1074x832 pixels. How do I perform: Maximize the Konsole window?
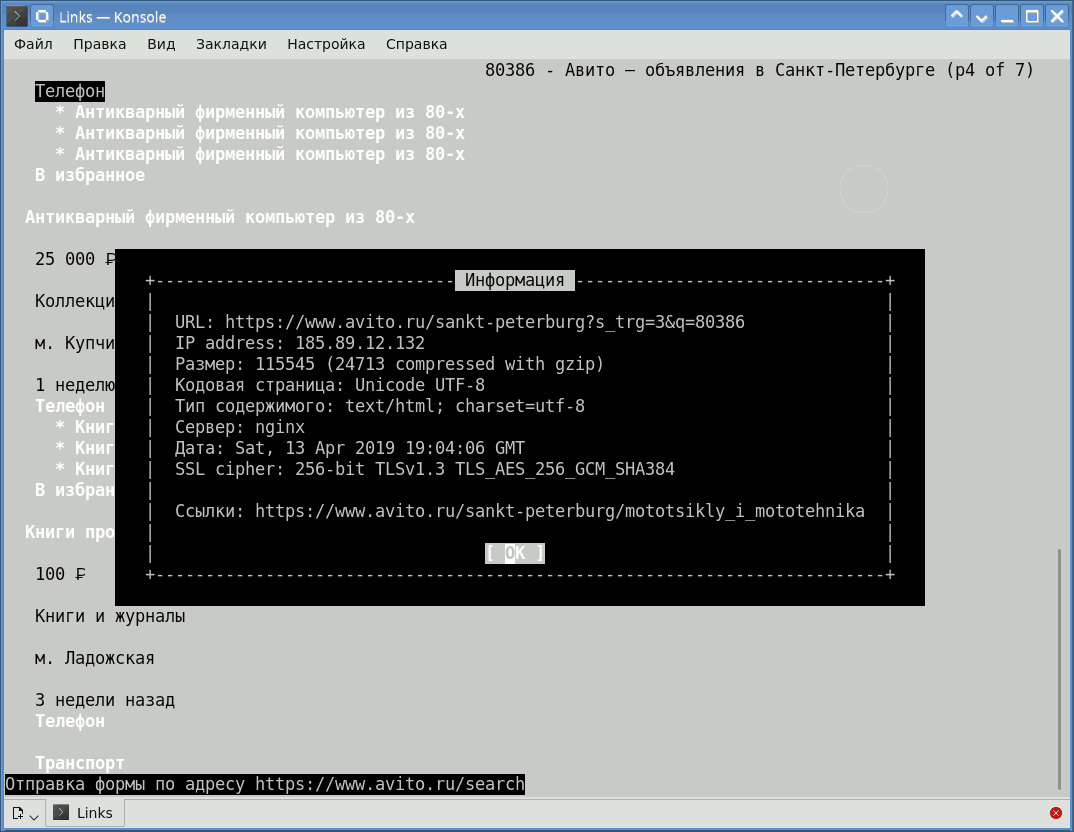pos(1032,16)
